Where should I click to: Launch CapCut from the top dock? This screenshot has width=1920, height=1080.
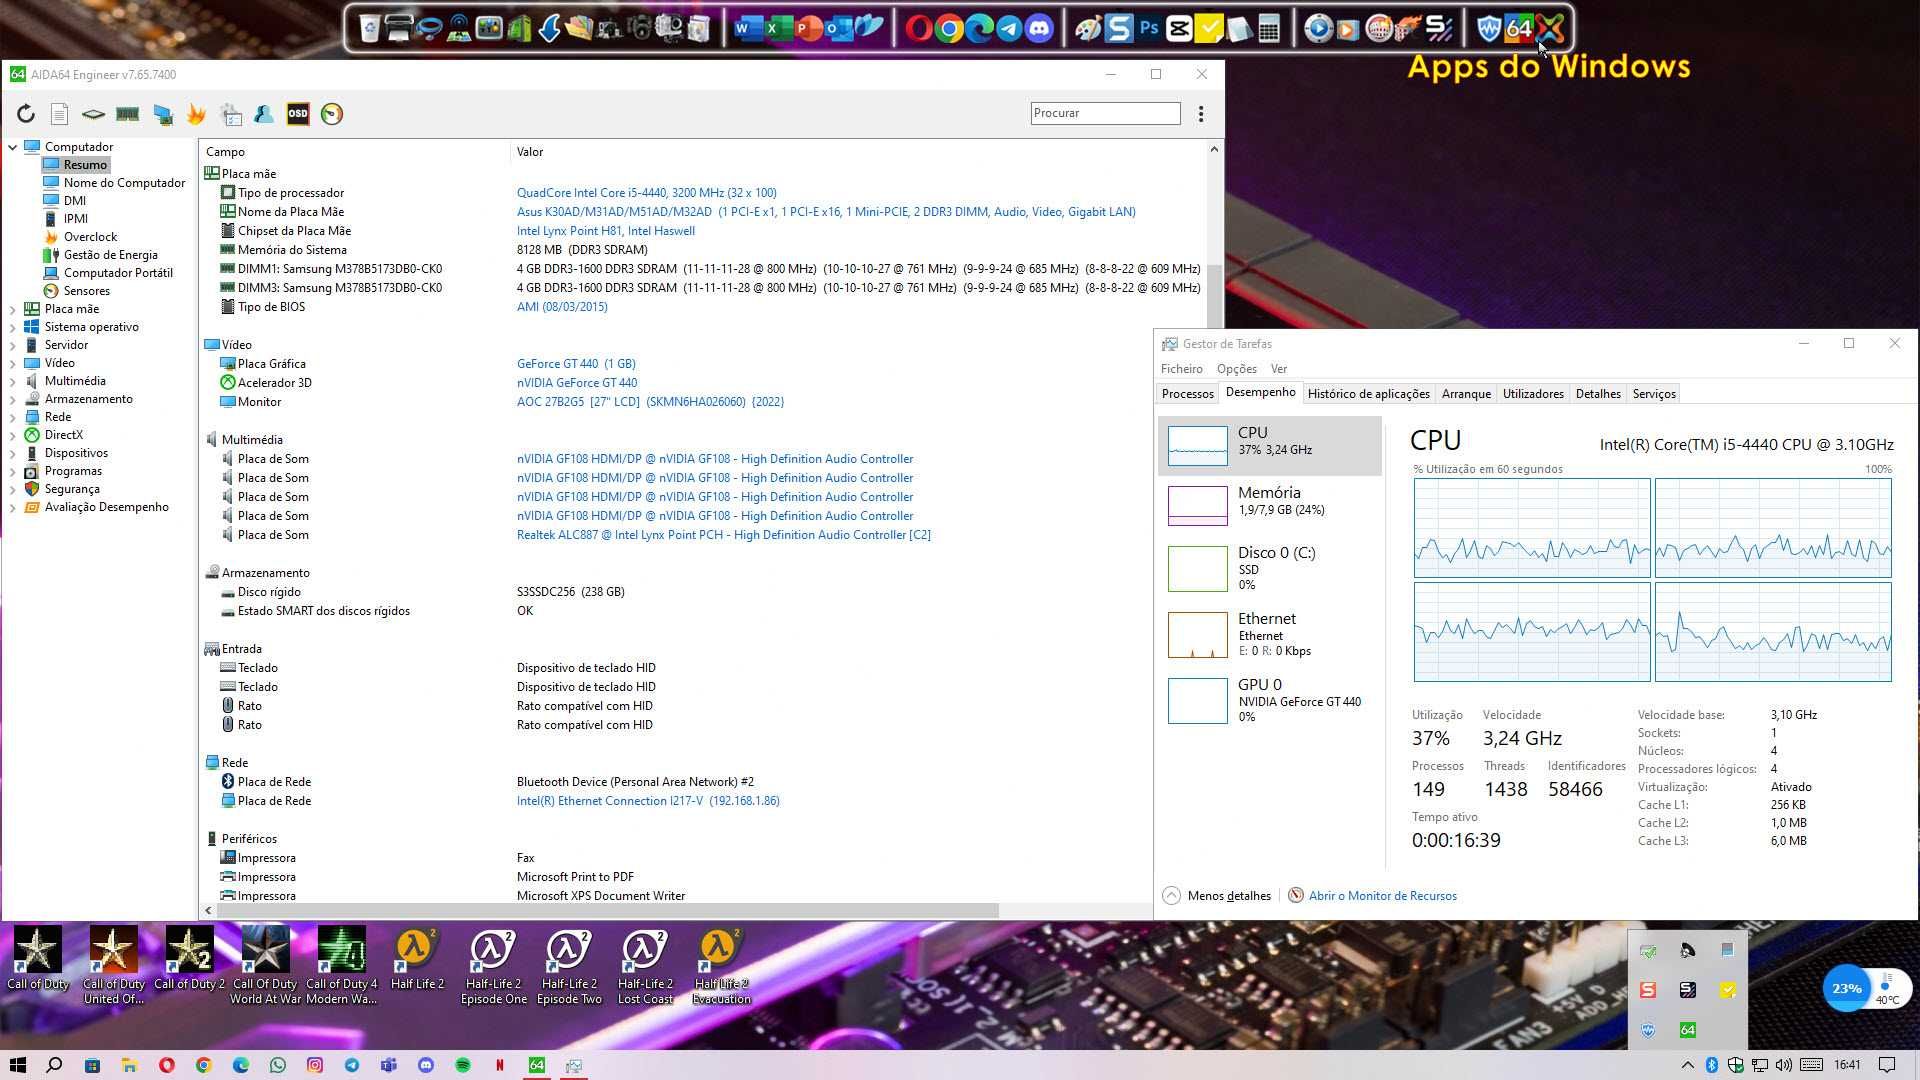1179,29
